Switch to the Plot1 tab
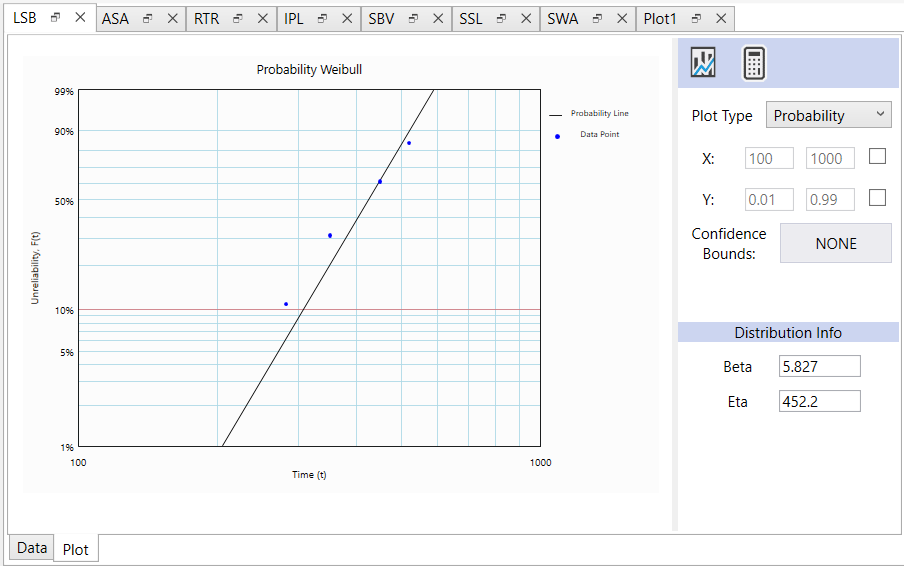This screenshot has width=904, height=566. coord(660,18)
